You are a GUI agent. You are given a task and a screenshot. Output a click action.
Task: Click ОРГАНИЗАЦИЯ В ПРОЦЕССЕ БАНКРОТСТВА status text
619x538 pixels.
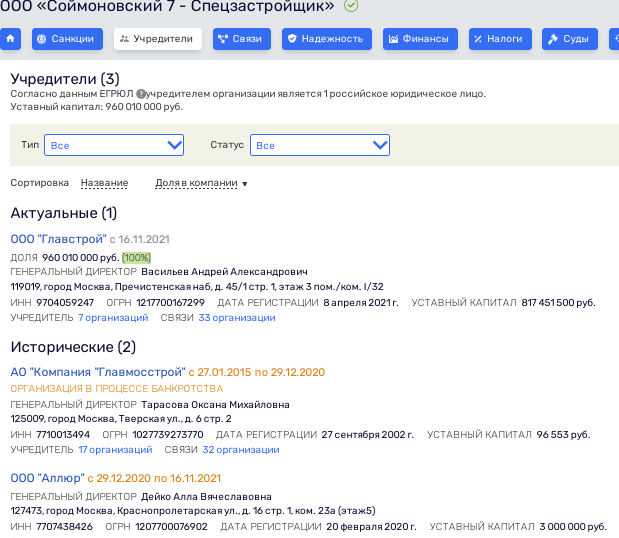pos(116,388)
